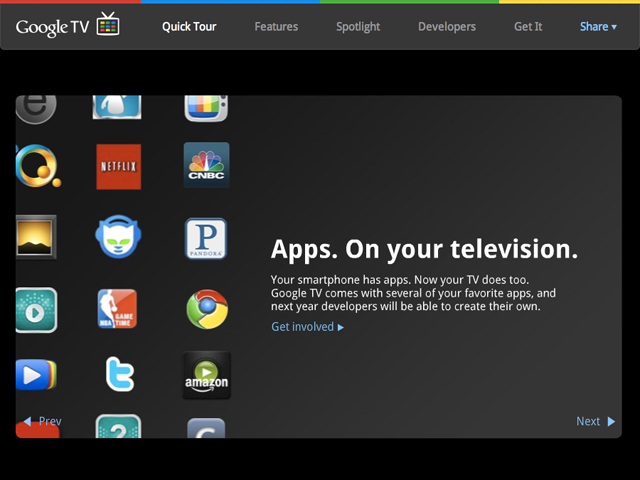
Task: Open the blue penguin-like figure icon
Action: click(117, 107)
